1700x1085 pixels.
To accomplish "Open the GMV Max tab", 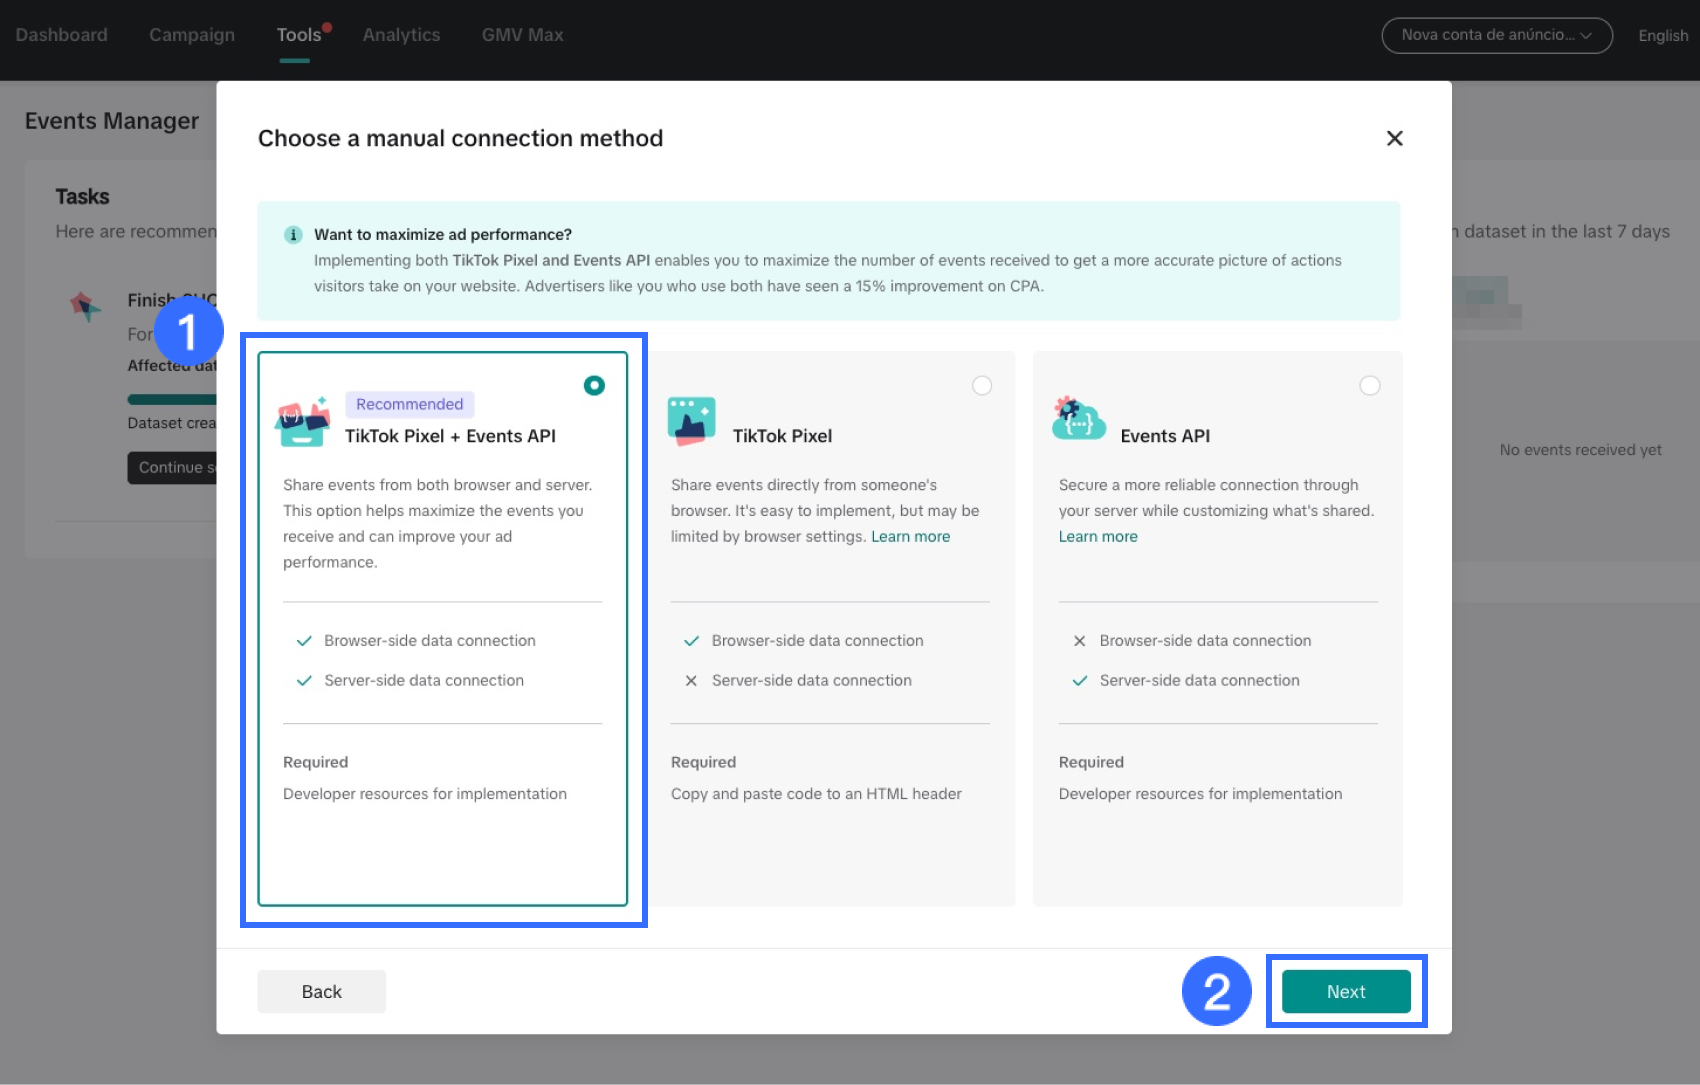I will [523, 35].
